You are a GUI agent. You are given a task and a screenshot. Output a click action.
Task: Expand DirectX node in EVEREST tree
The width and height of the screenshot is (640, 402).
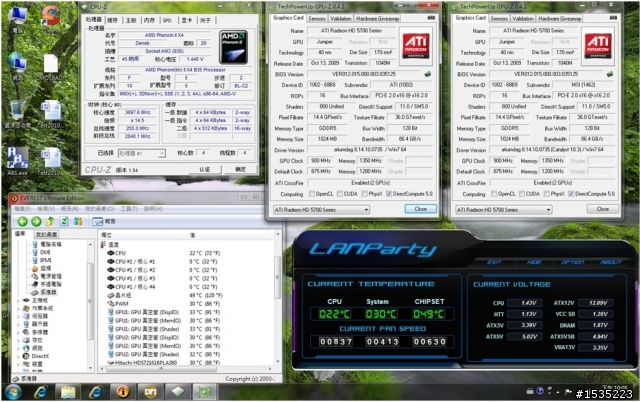(18, 356)
